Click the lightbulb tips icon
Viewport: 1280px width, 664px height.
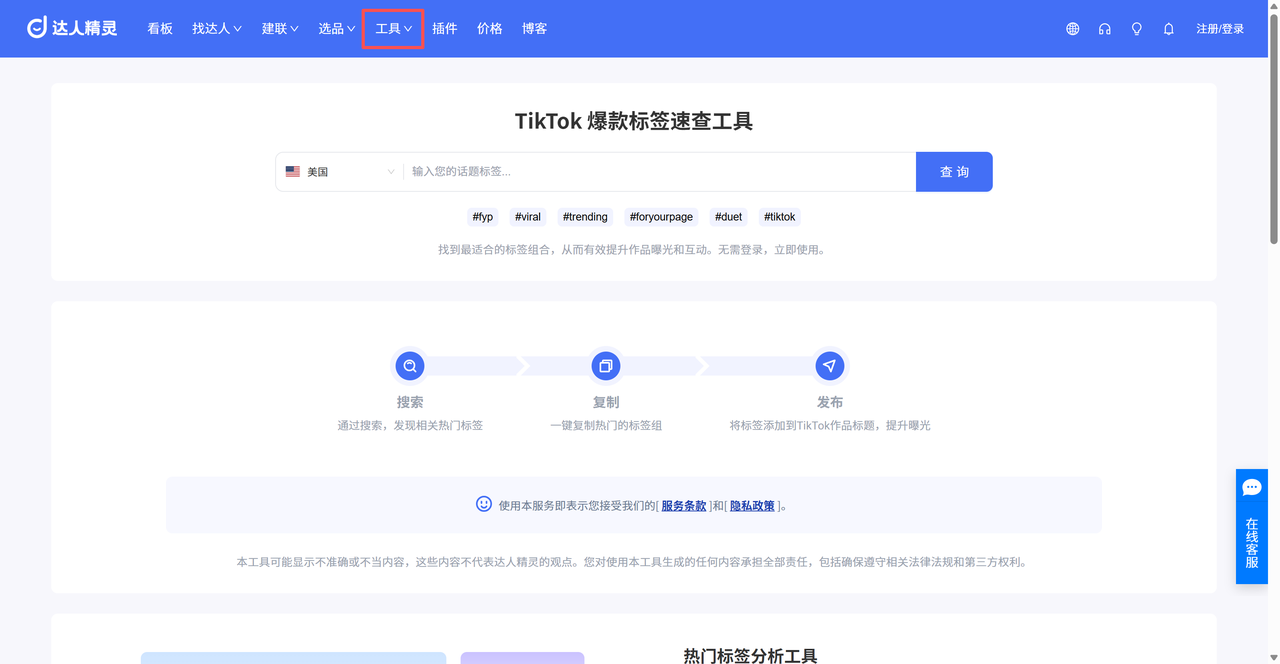(x=1136, y=29)
